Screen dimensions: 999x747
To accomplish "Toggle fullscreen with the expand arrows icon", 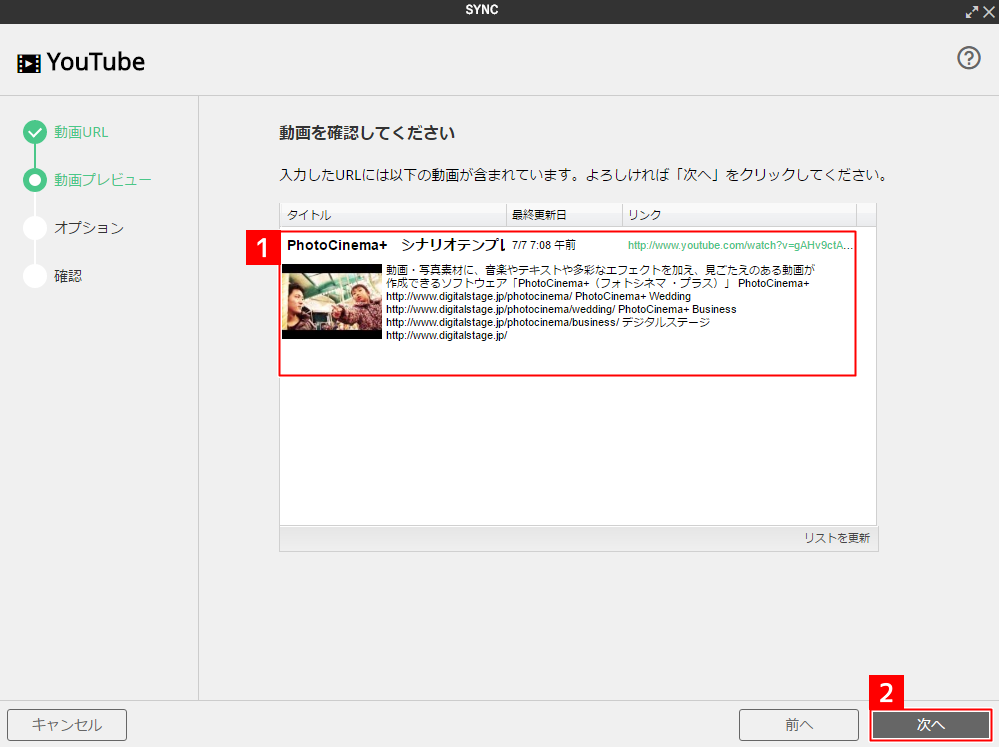I will click(972, 11).
